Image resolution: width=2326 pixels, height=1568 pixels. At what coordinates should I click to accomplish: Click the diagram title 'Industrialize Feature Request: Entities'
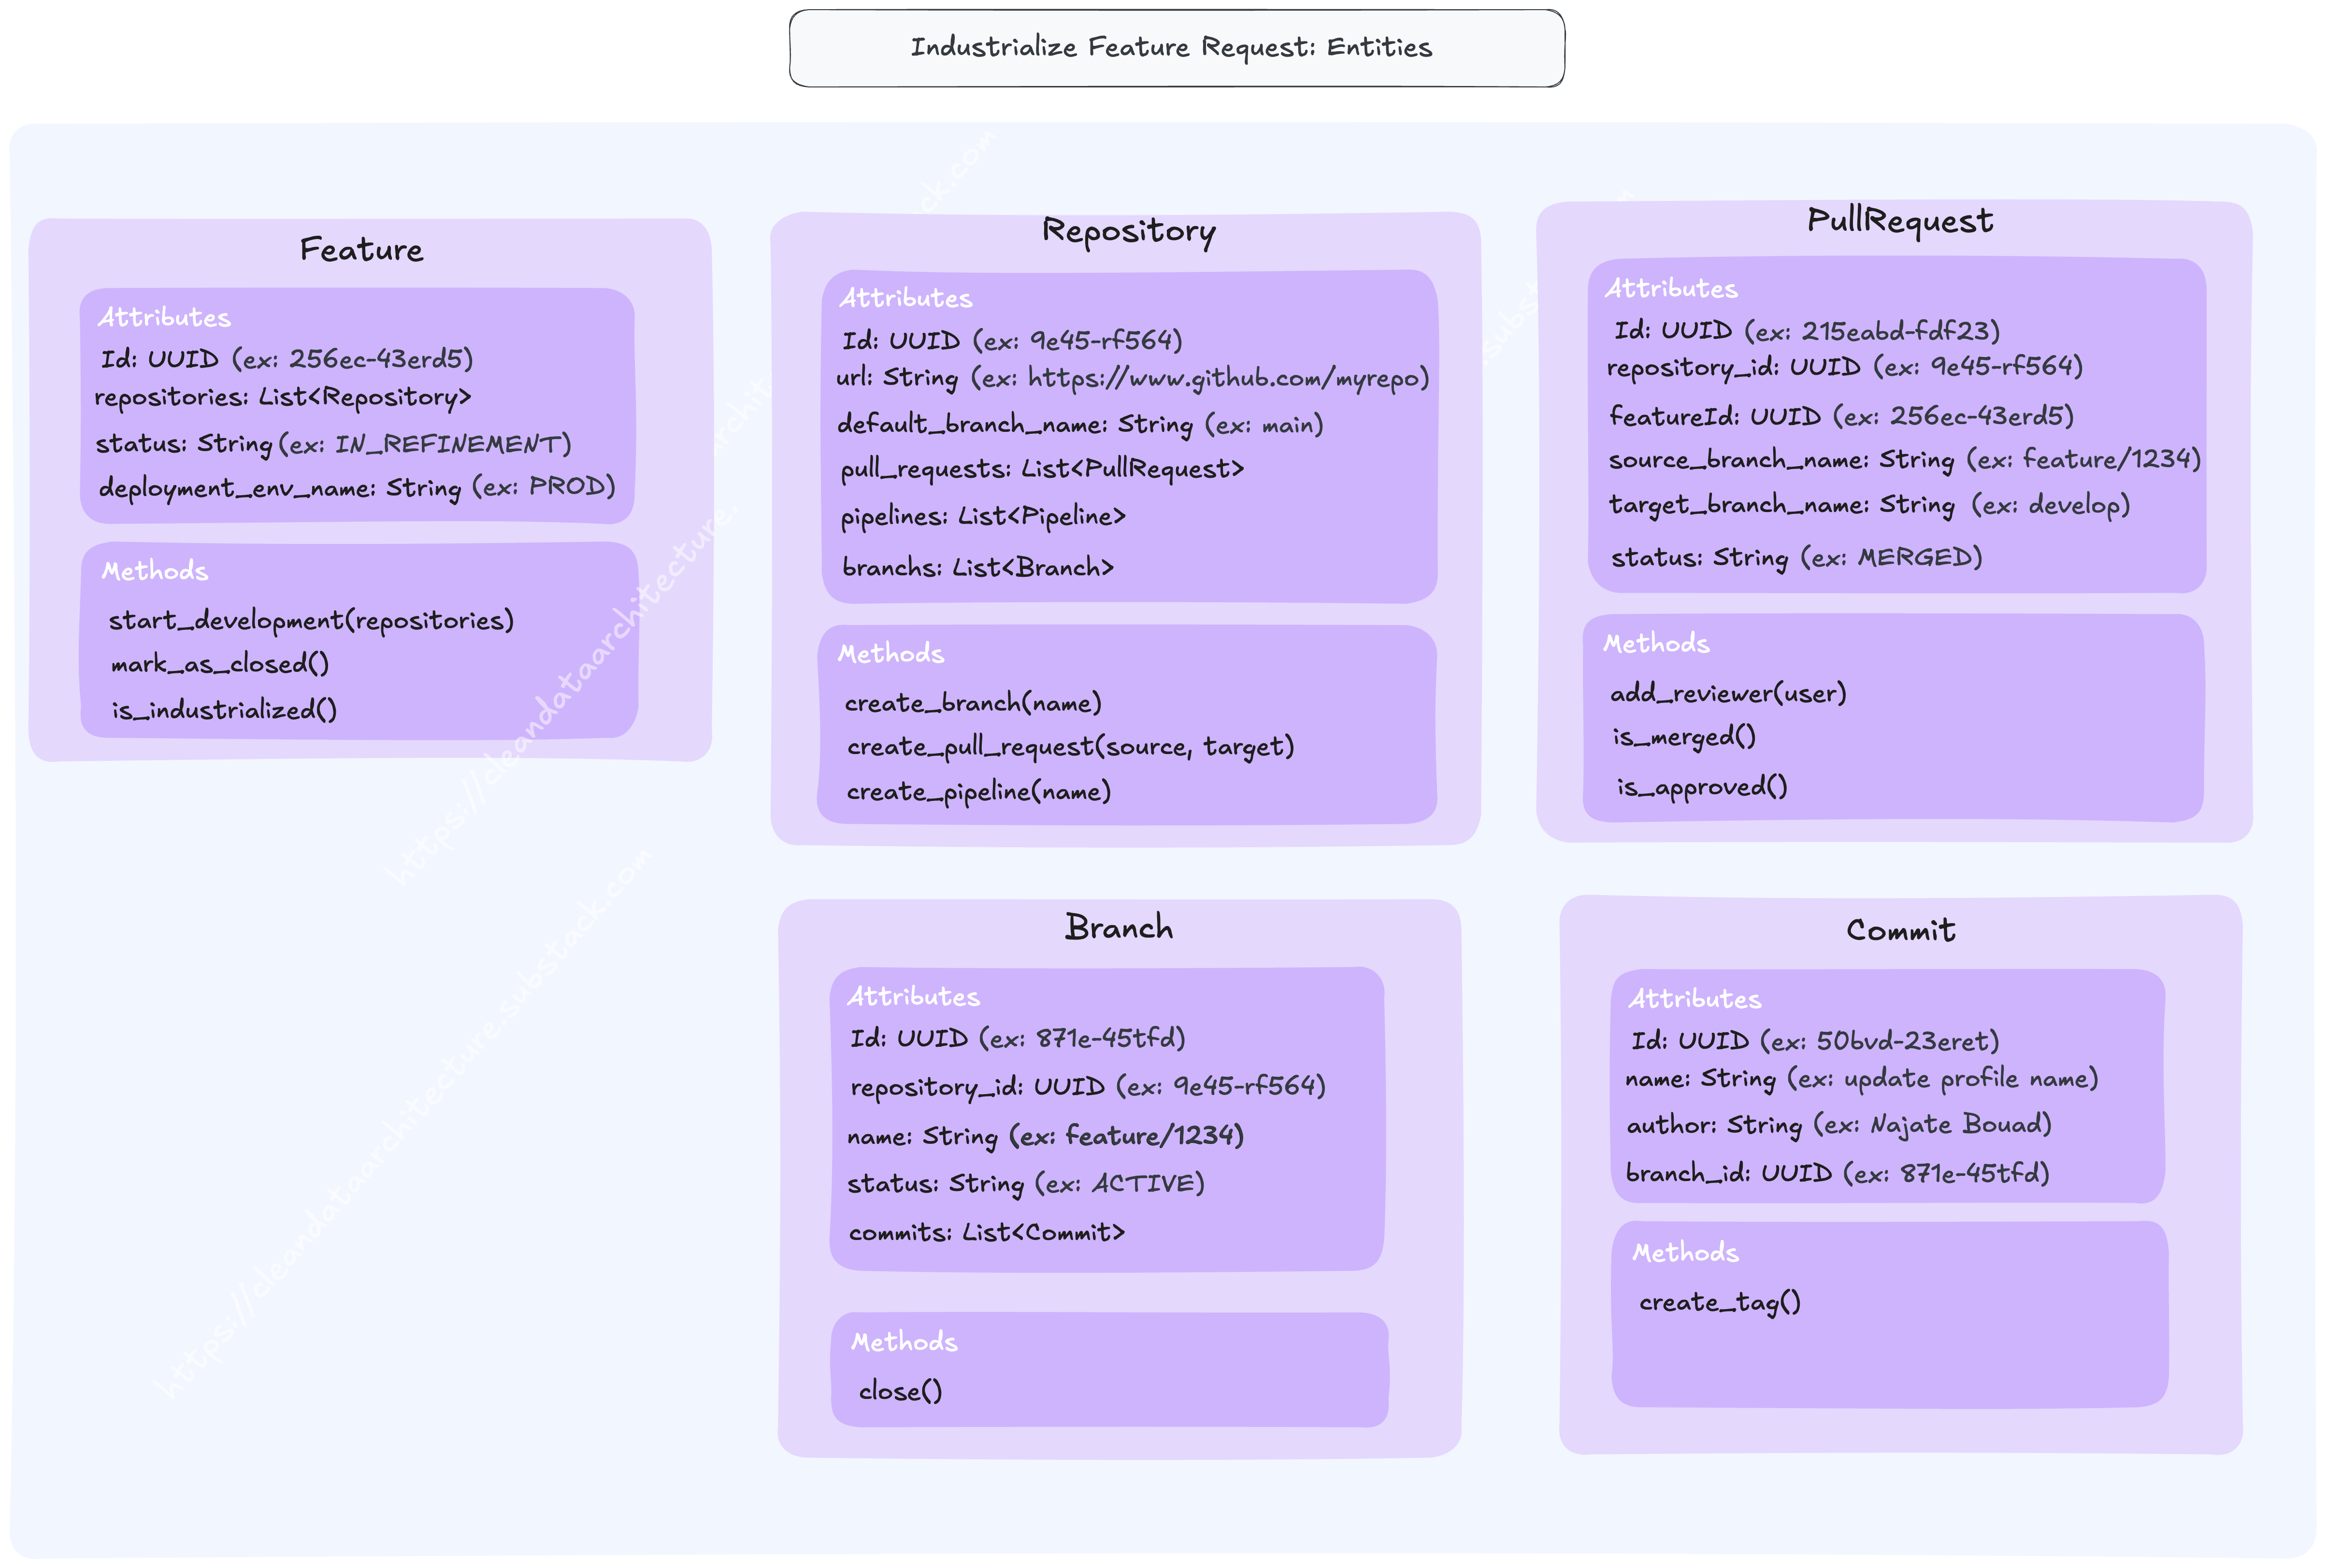tap(1171, 48)
